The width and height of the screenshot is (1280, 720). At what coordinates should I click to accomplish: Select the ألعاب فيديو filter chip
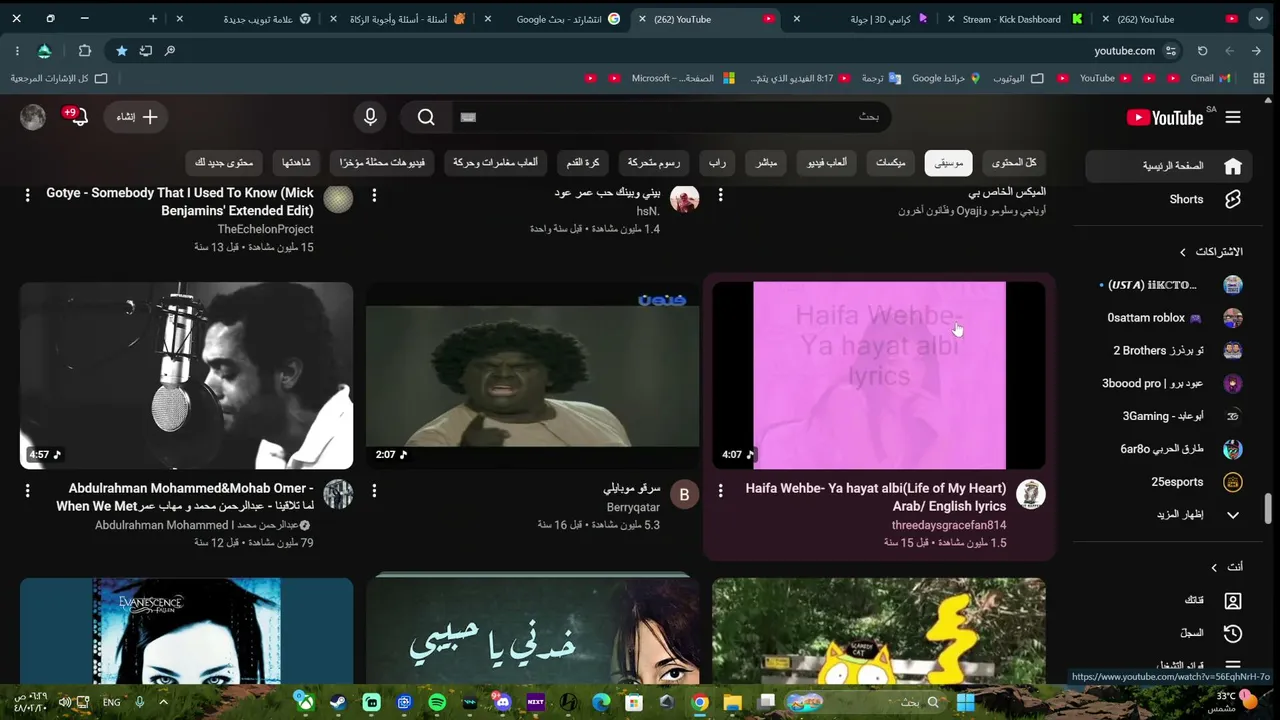point(827,163)
